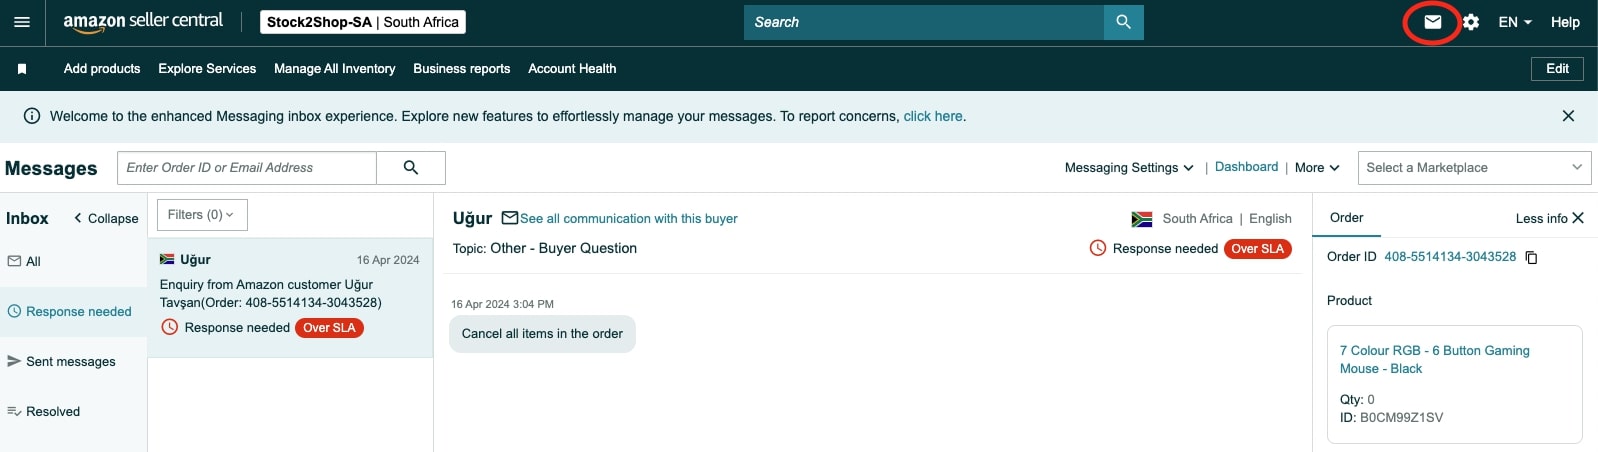Image resolution: width=1598 pixels, height=452 pixels.
Task: Click the South Africa flag in Uğur's inbox entry
Action: click(x=167, y=259)
